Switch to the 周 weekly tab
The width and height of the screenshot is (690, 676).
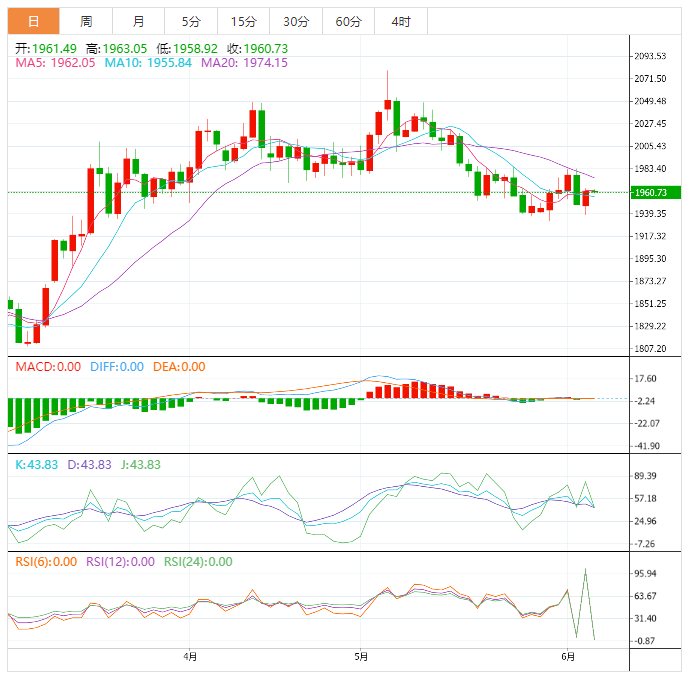(86, 21)
